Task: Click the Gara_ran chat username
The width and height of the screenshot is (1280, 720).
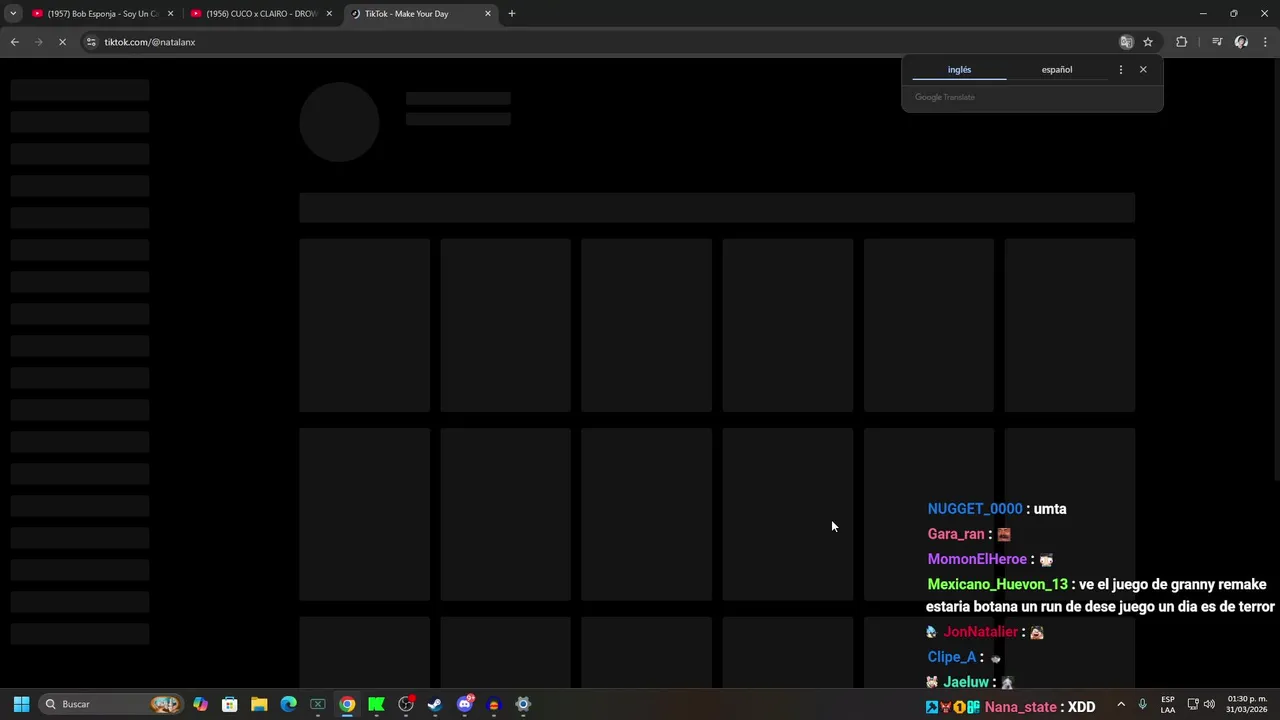Action: [x=956, y=534]
